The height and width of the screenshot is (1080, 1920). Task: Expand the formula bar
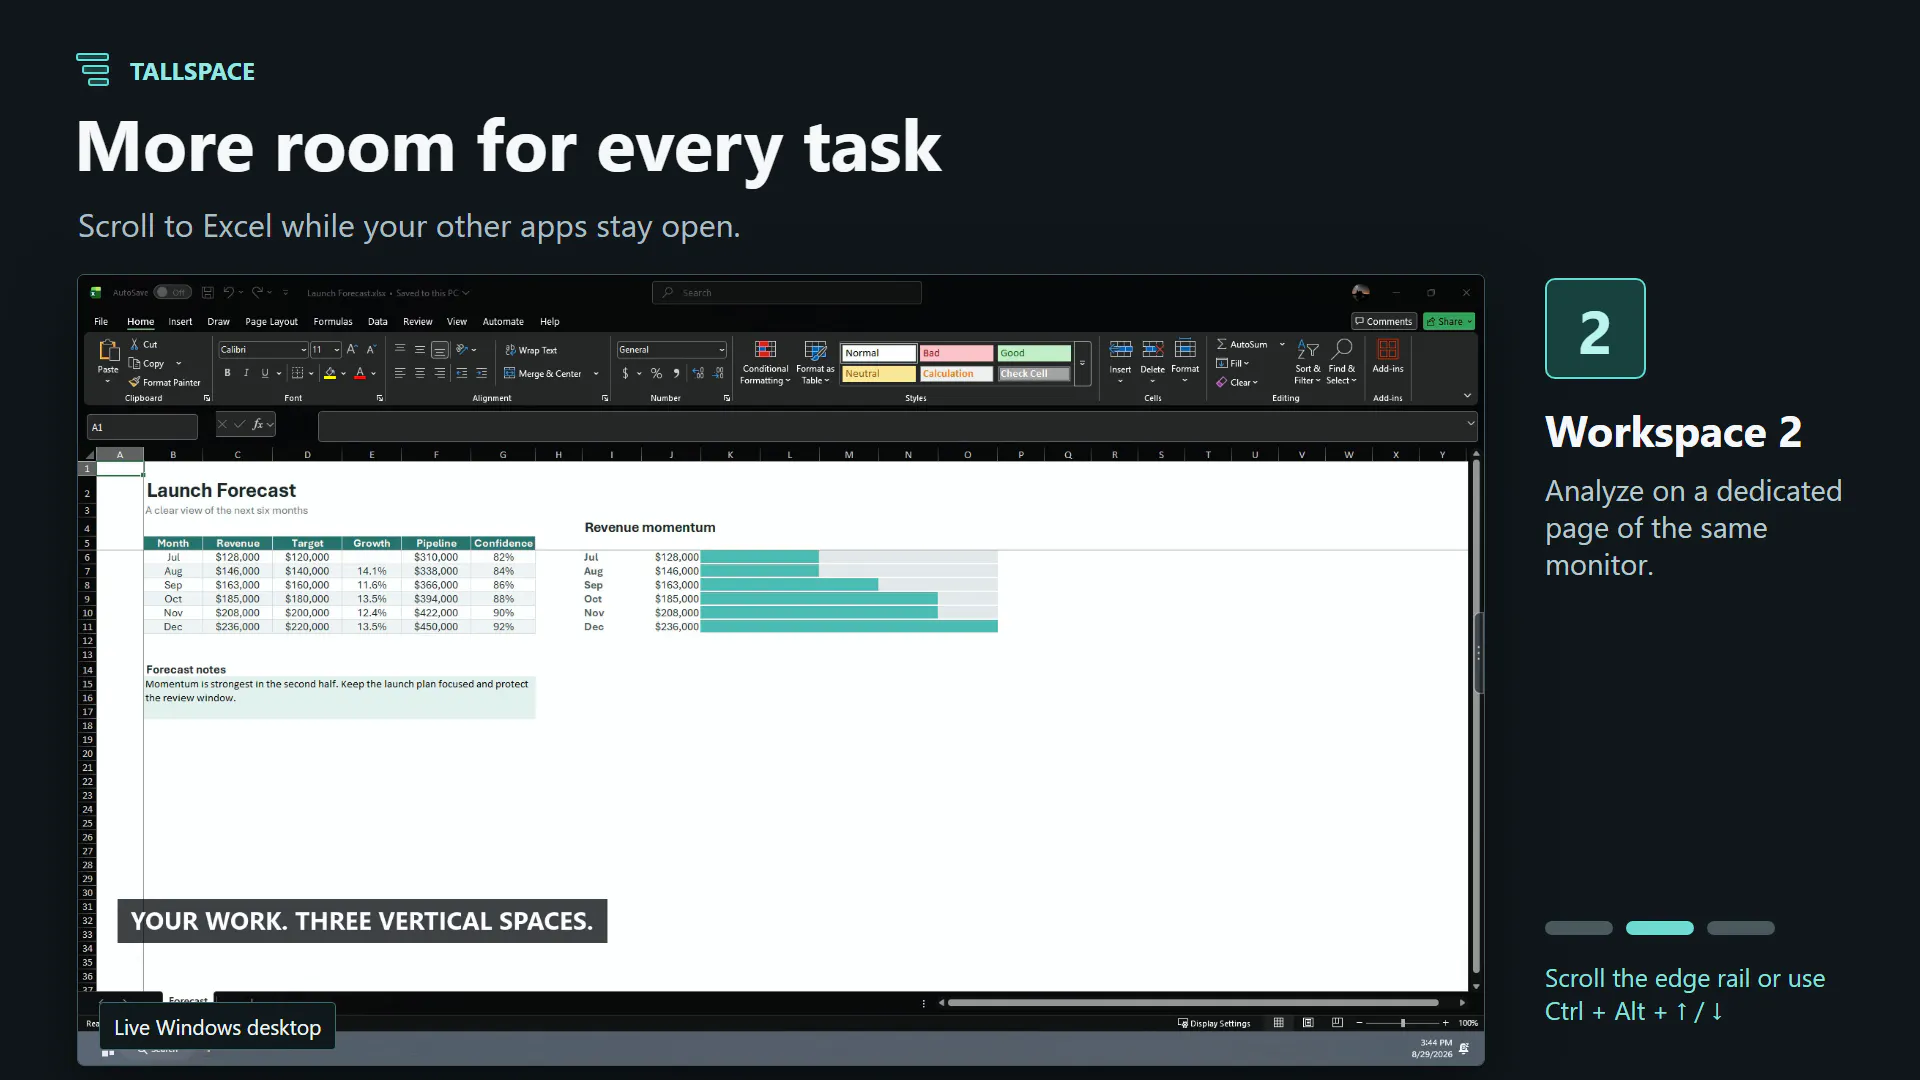[x=1470, y=424]
